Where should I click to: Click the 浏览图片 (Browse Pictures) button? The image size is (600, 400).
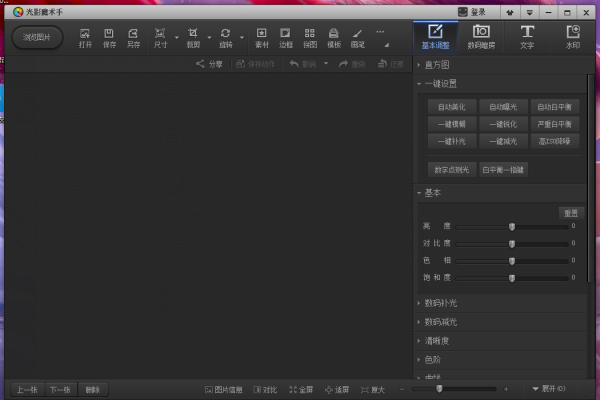[38, 37]
